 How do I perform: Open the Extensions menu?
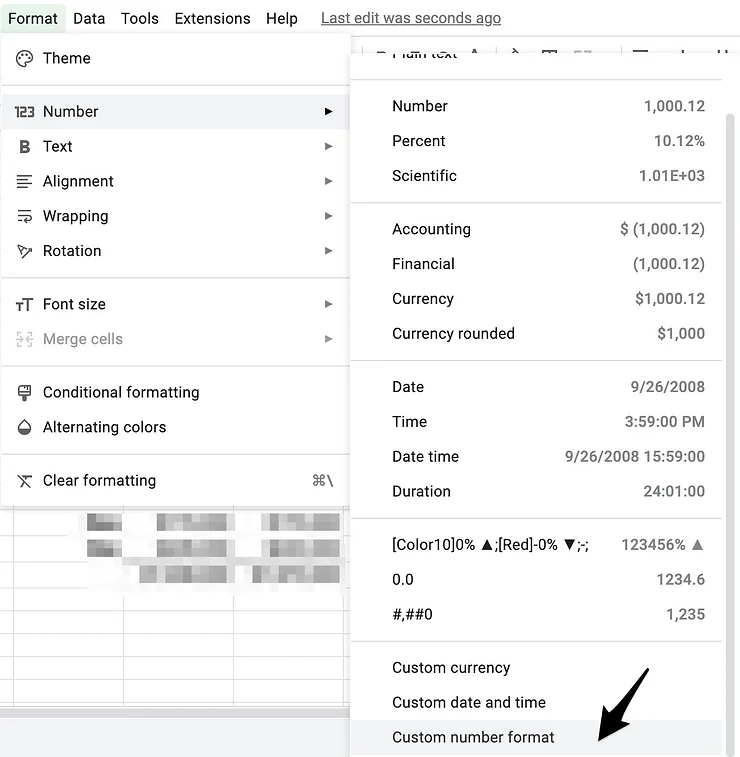(x=212, y=18)
